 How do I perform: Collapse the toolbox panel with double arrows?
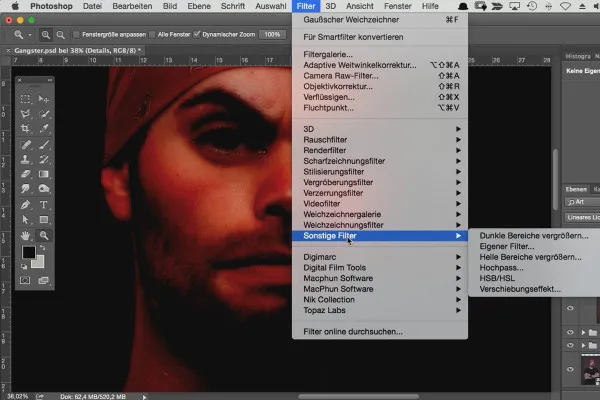(x=50, y=80)
